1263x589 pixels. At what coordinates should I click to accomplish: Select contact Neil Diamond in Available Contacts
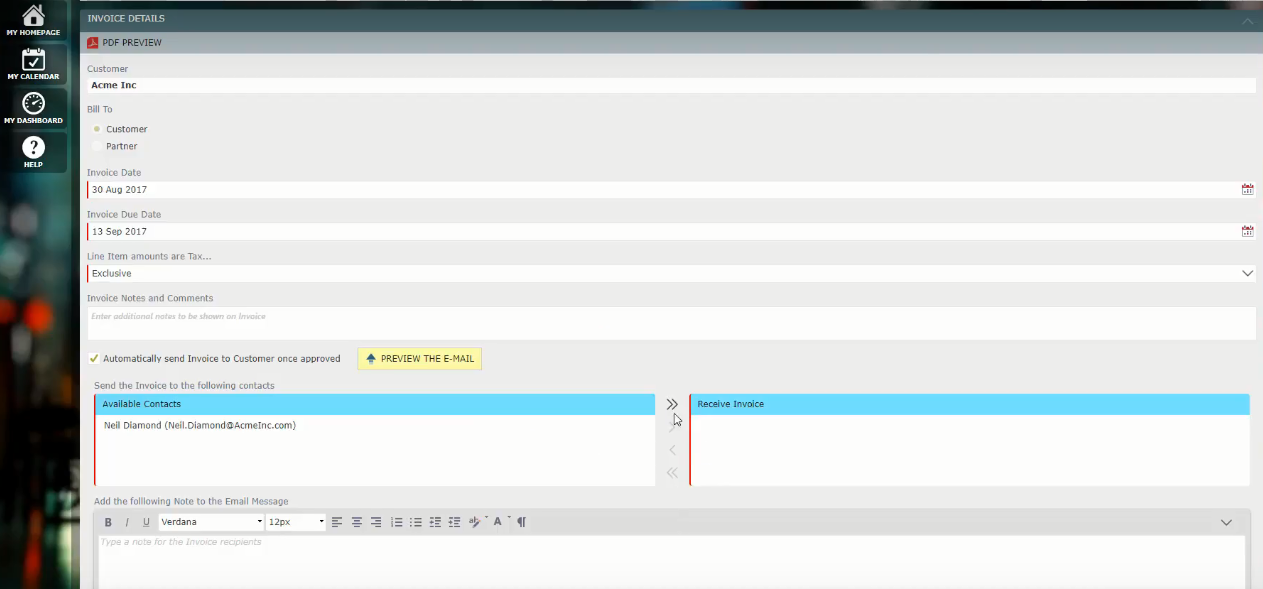200,425
